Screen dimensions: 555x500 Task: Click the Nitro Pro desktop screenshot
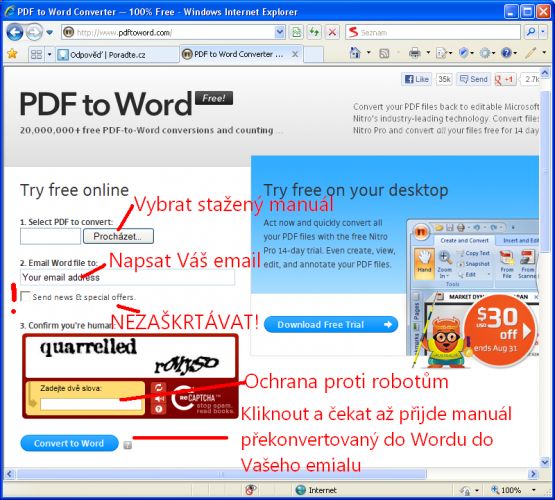pos(473,287)
